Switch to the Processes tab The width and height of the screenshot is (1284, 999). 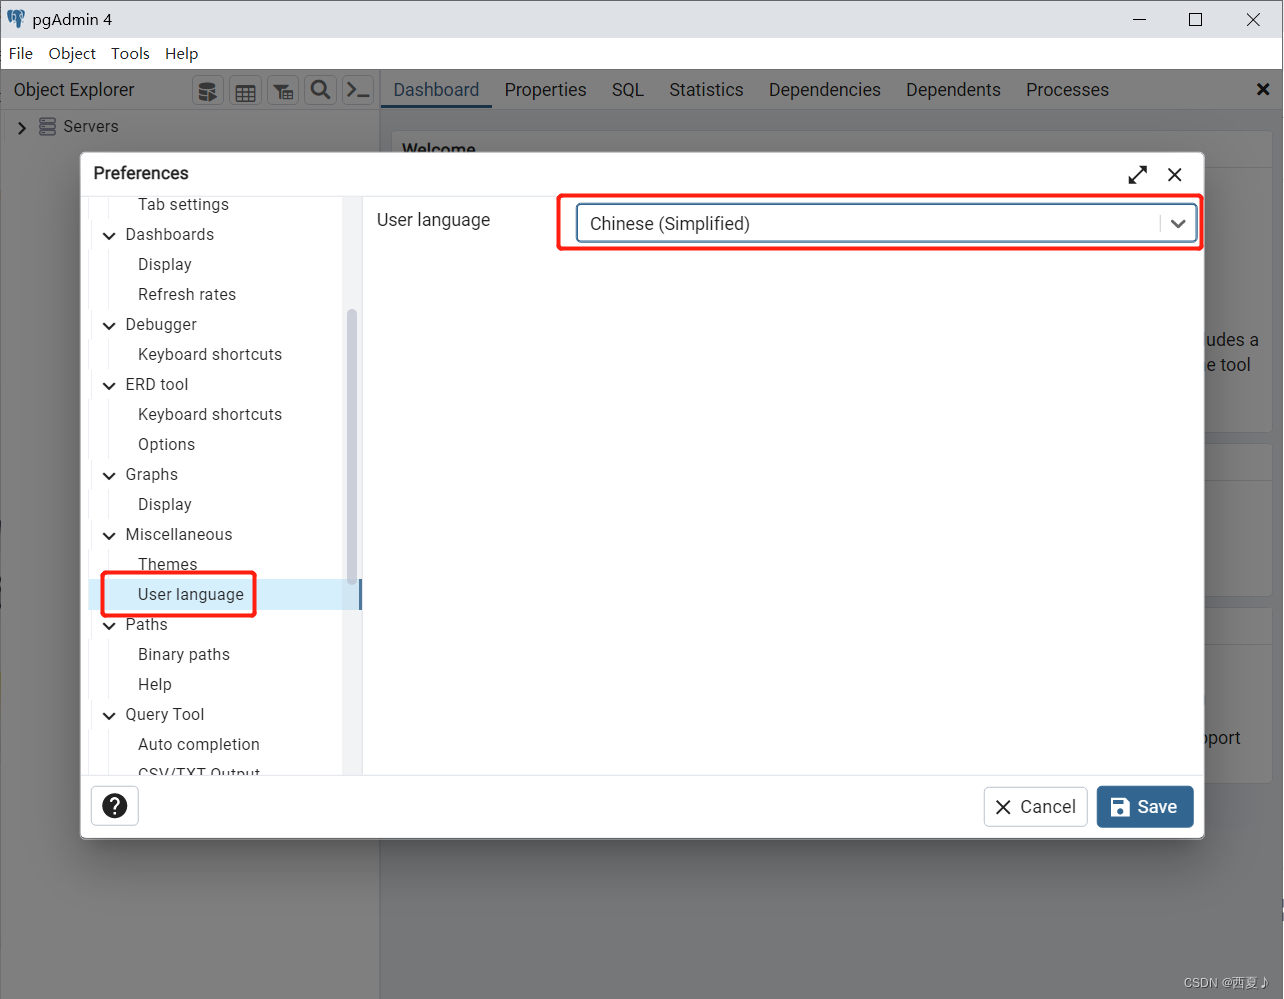1067,90
